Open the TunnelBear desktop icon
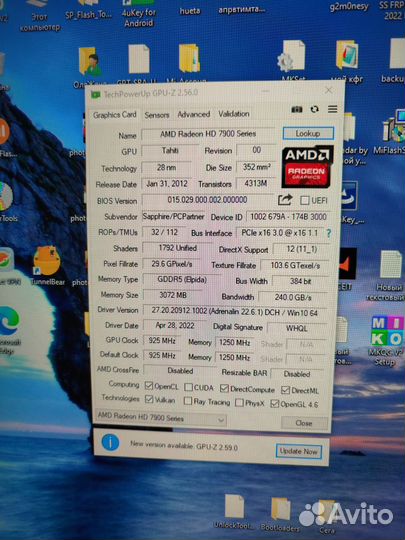 click(x=47, y=265)
